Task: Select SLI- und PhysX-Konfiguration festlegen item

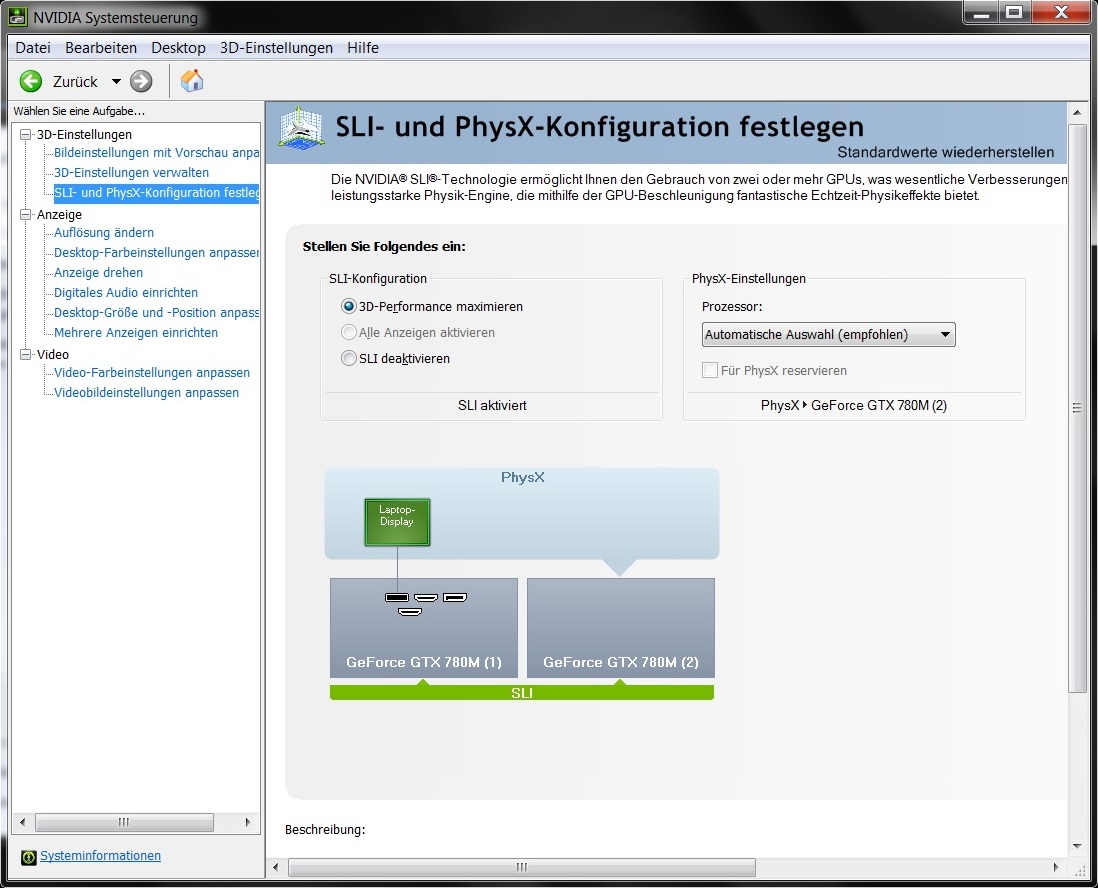Action: [156, 193]
